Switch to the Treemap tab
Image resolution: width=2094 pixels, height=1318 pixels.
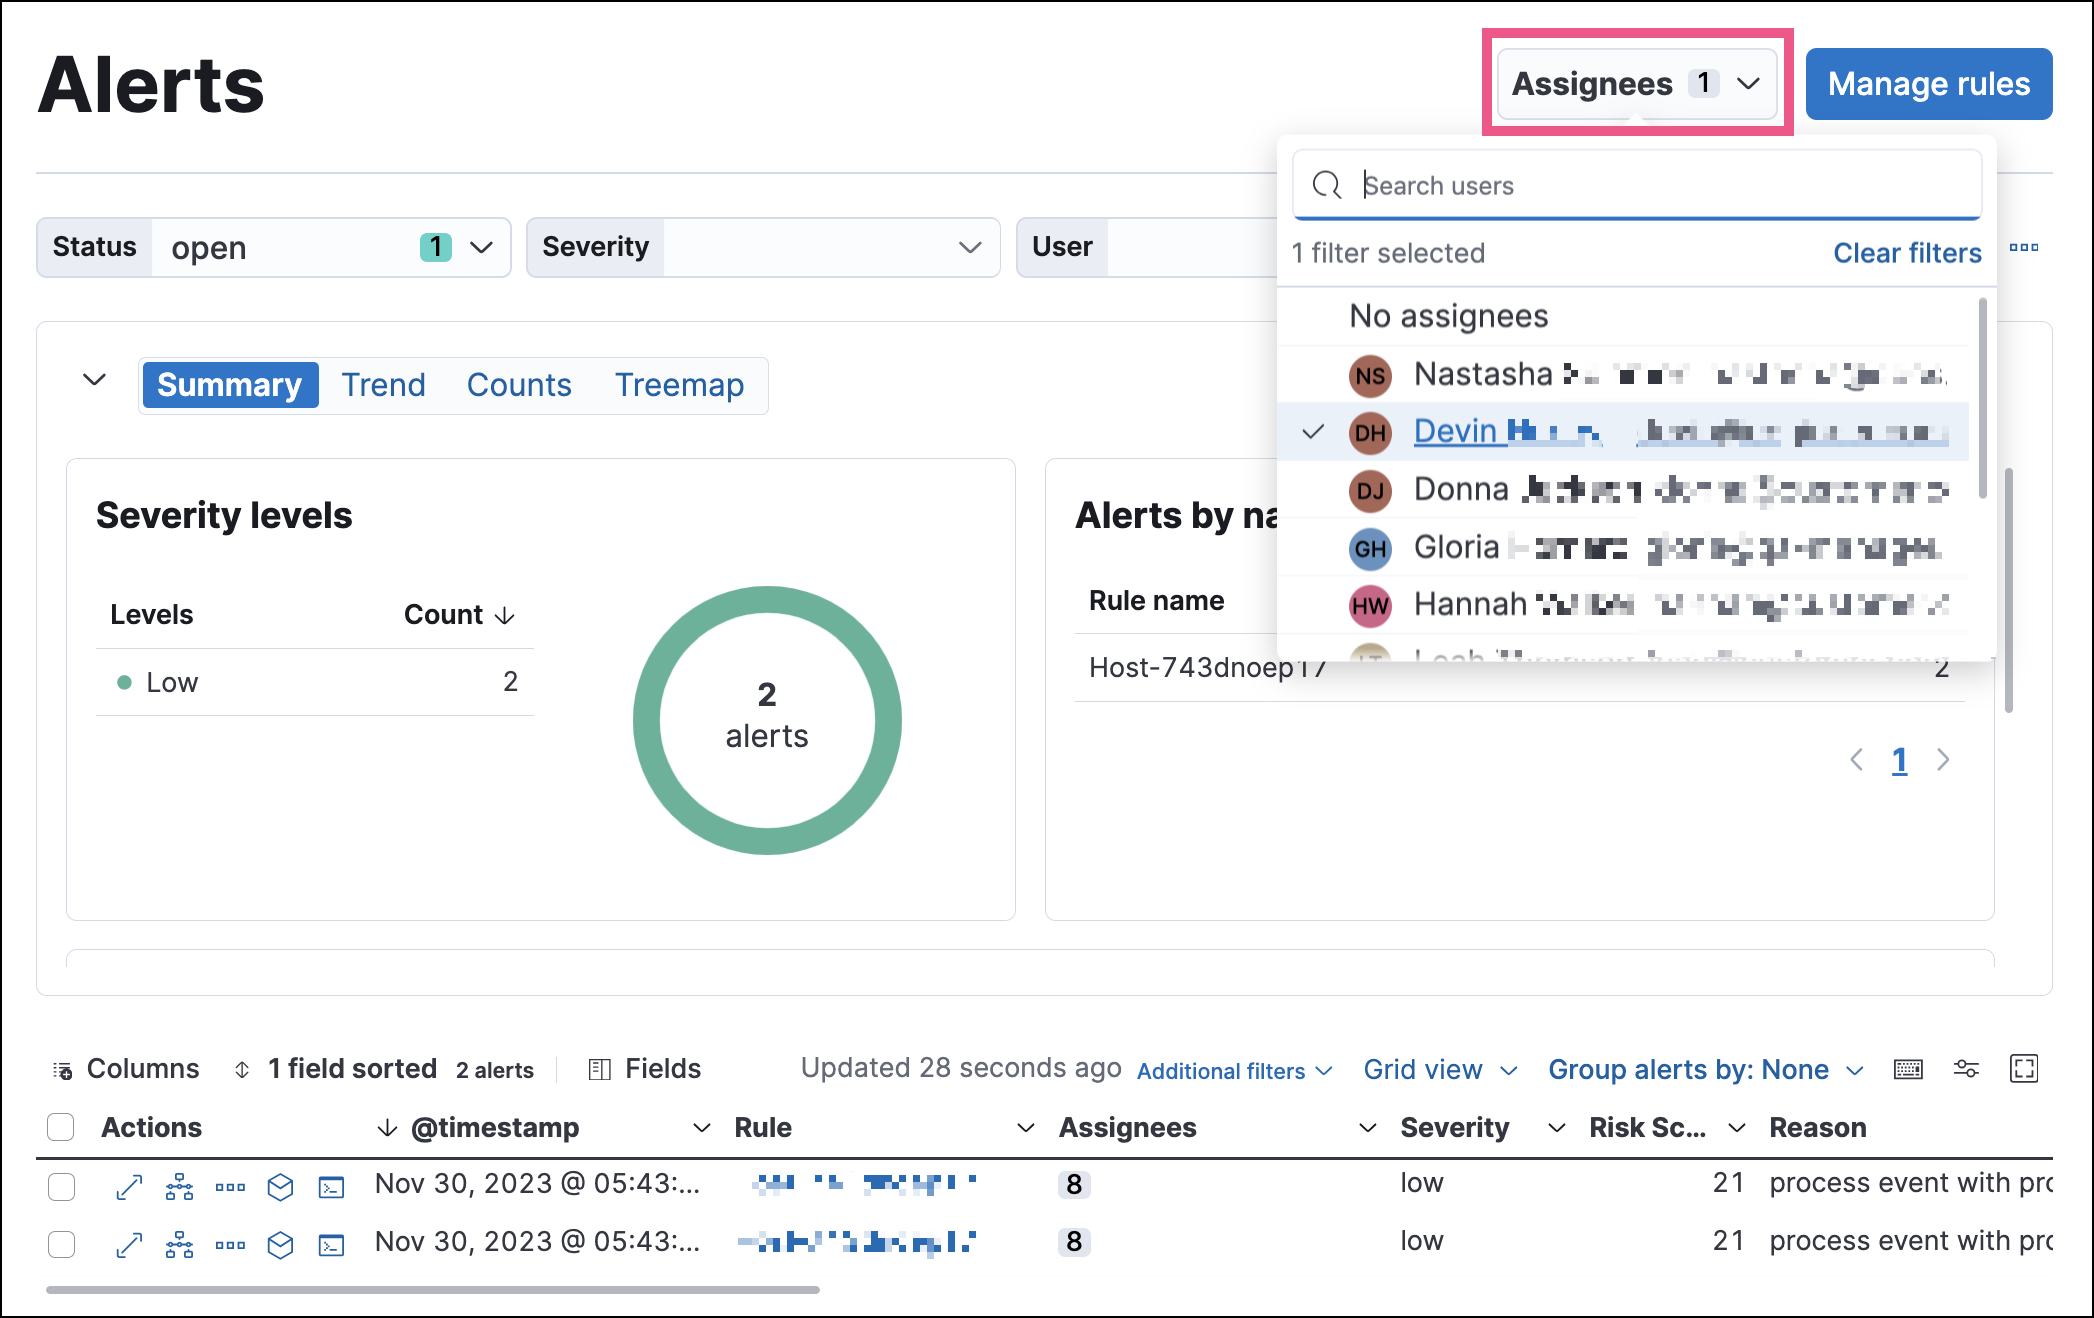click(x=679, y=385)
